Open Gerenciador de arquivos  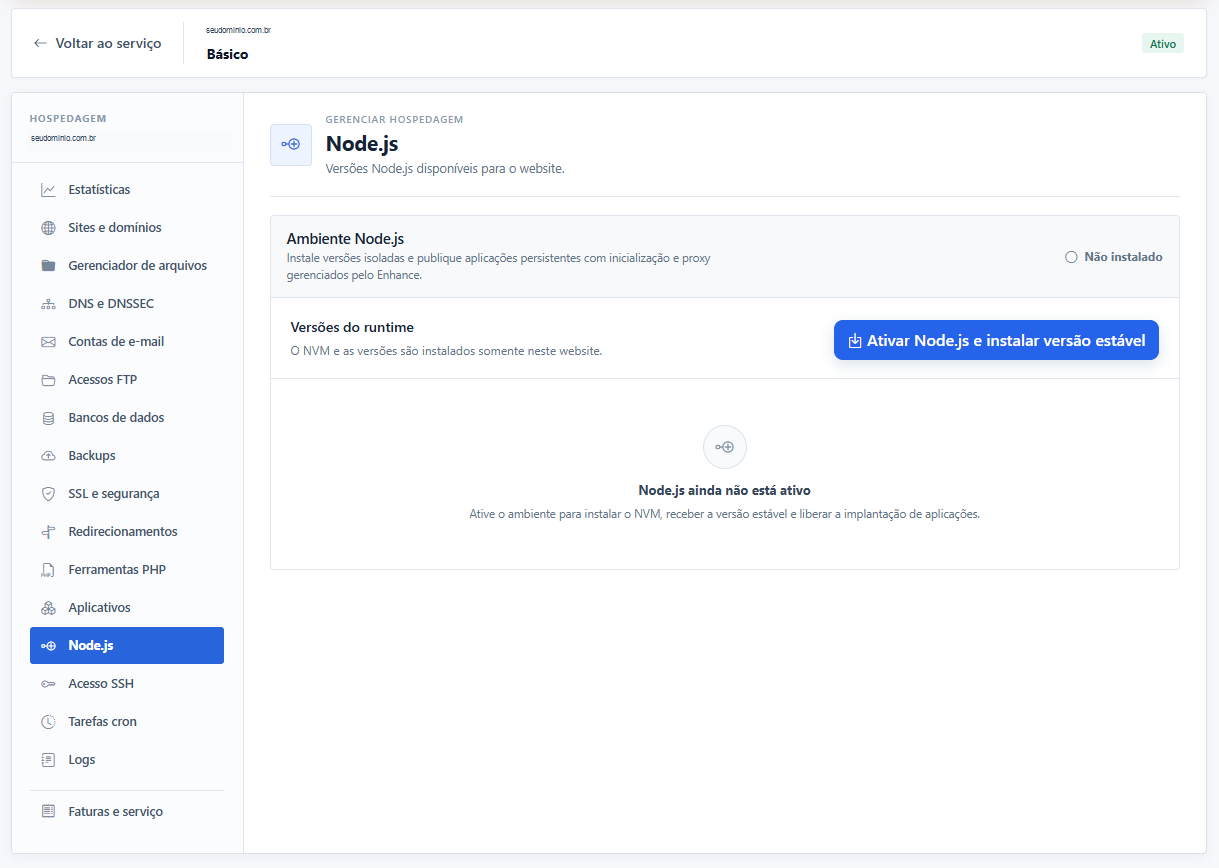click(127, 266)
